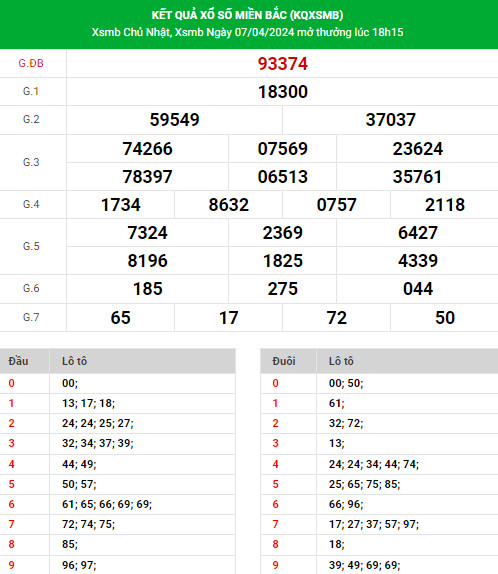This screenshot has height=574, width=498.
Task: Click red head digit 9 in Đầu table
Action: pos(11,565)
